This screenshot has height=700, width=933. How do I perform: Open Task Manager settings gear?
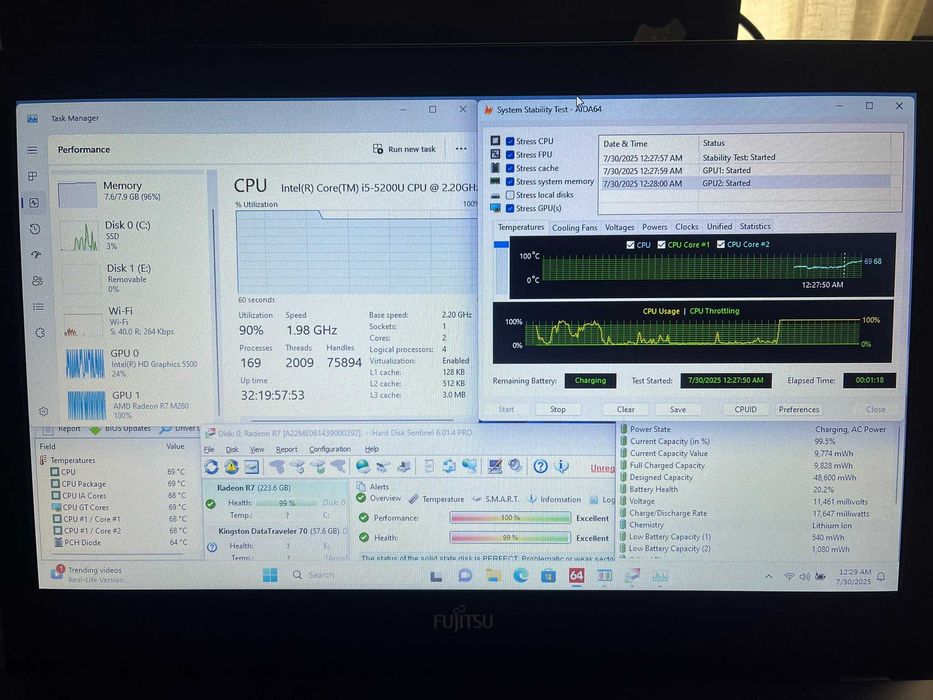click(x=43, y=411)
